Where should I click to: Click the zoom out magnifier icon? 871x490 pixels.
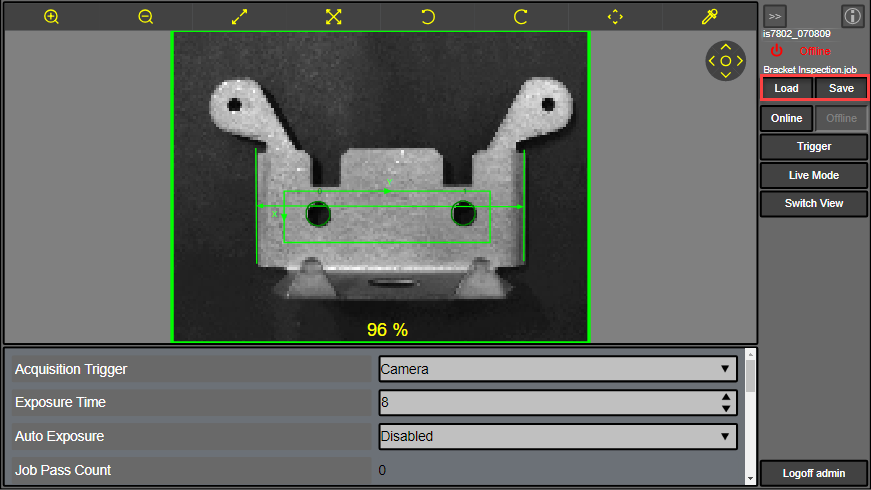[x=146, y=17]
